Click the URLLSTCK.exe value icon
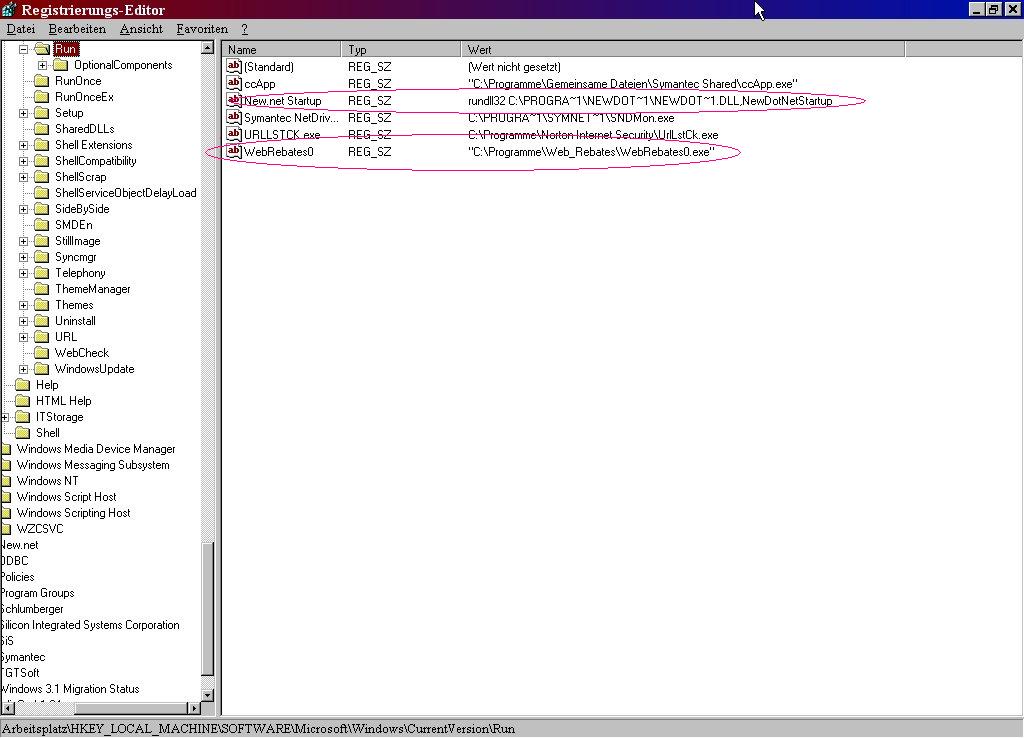Screen dimensions: 1024x738 point(234,134)
